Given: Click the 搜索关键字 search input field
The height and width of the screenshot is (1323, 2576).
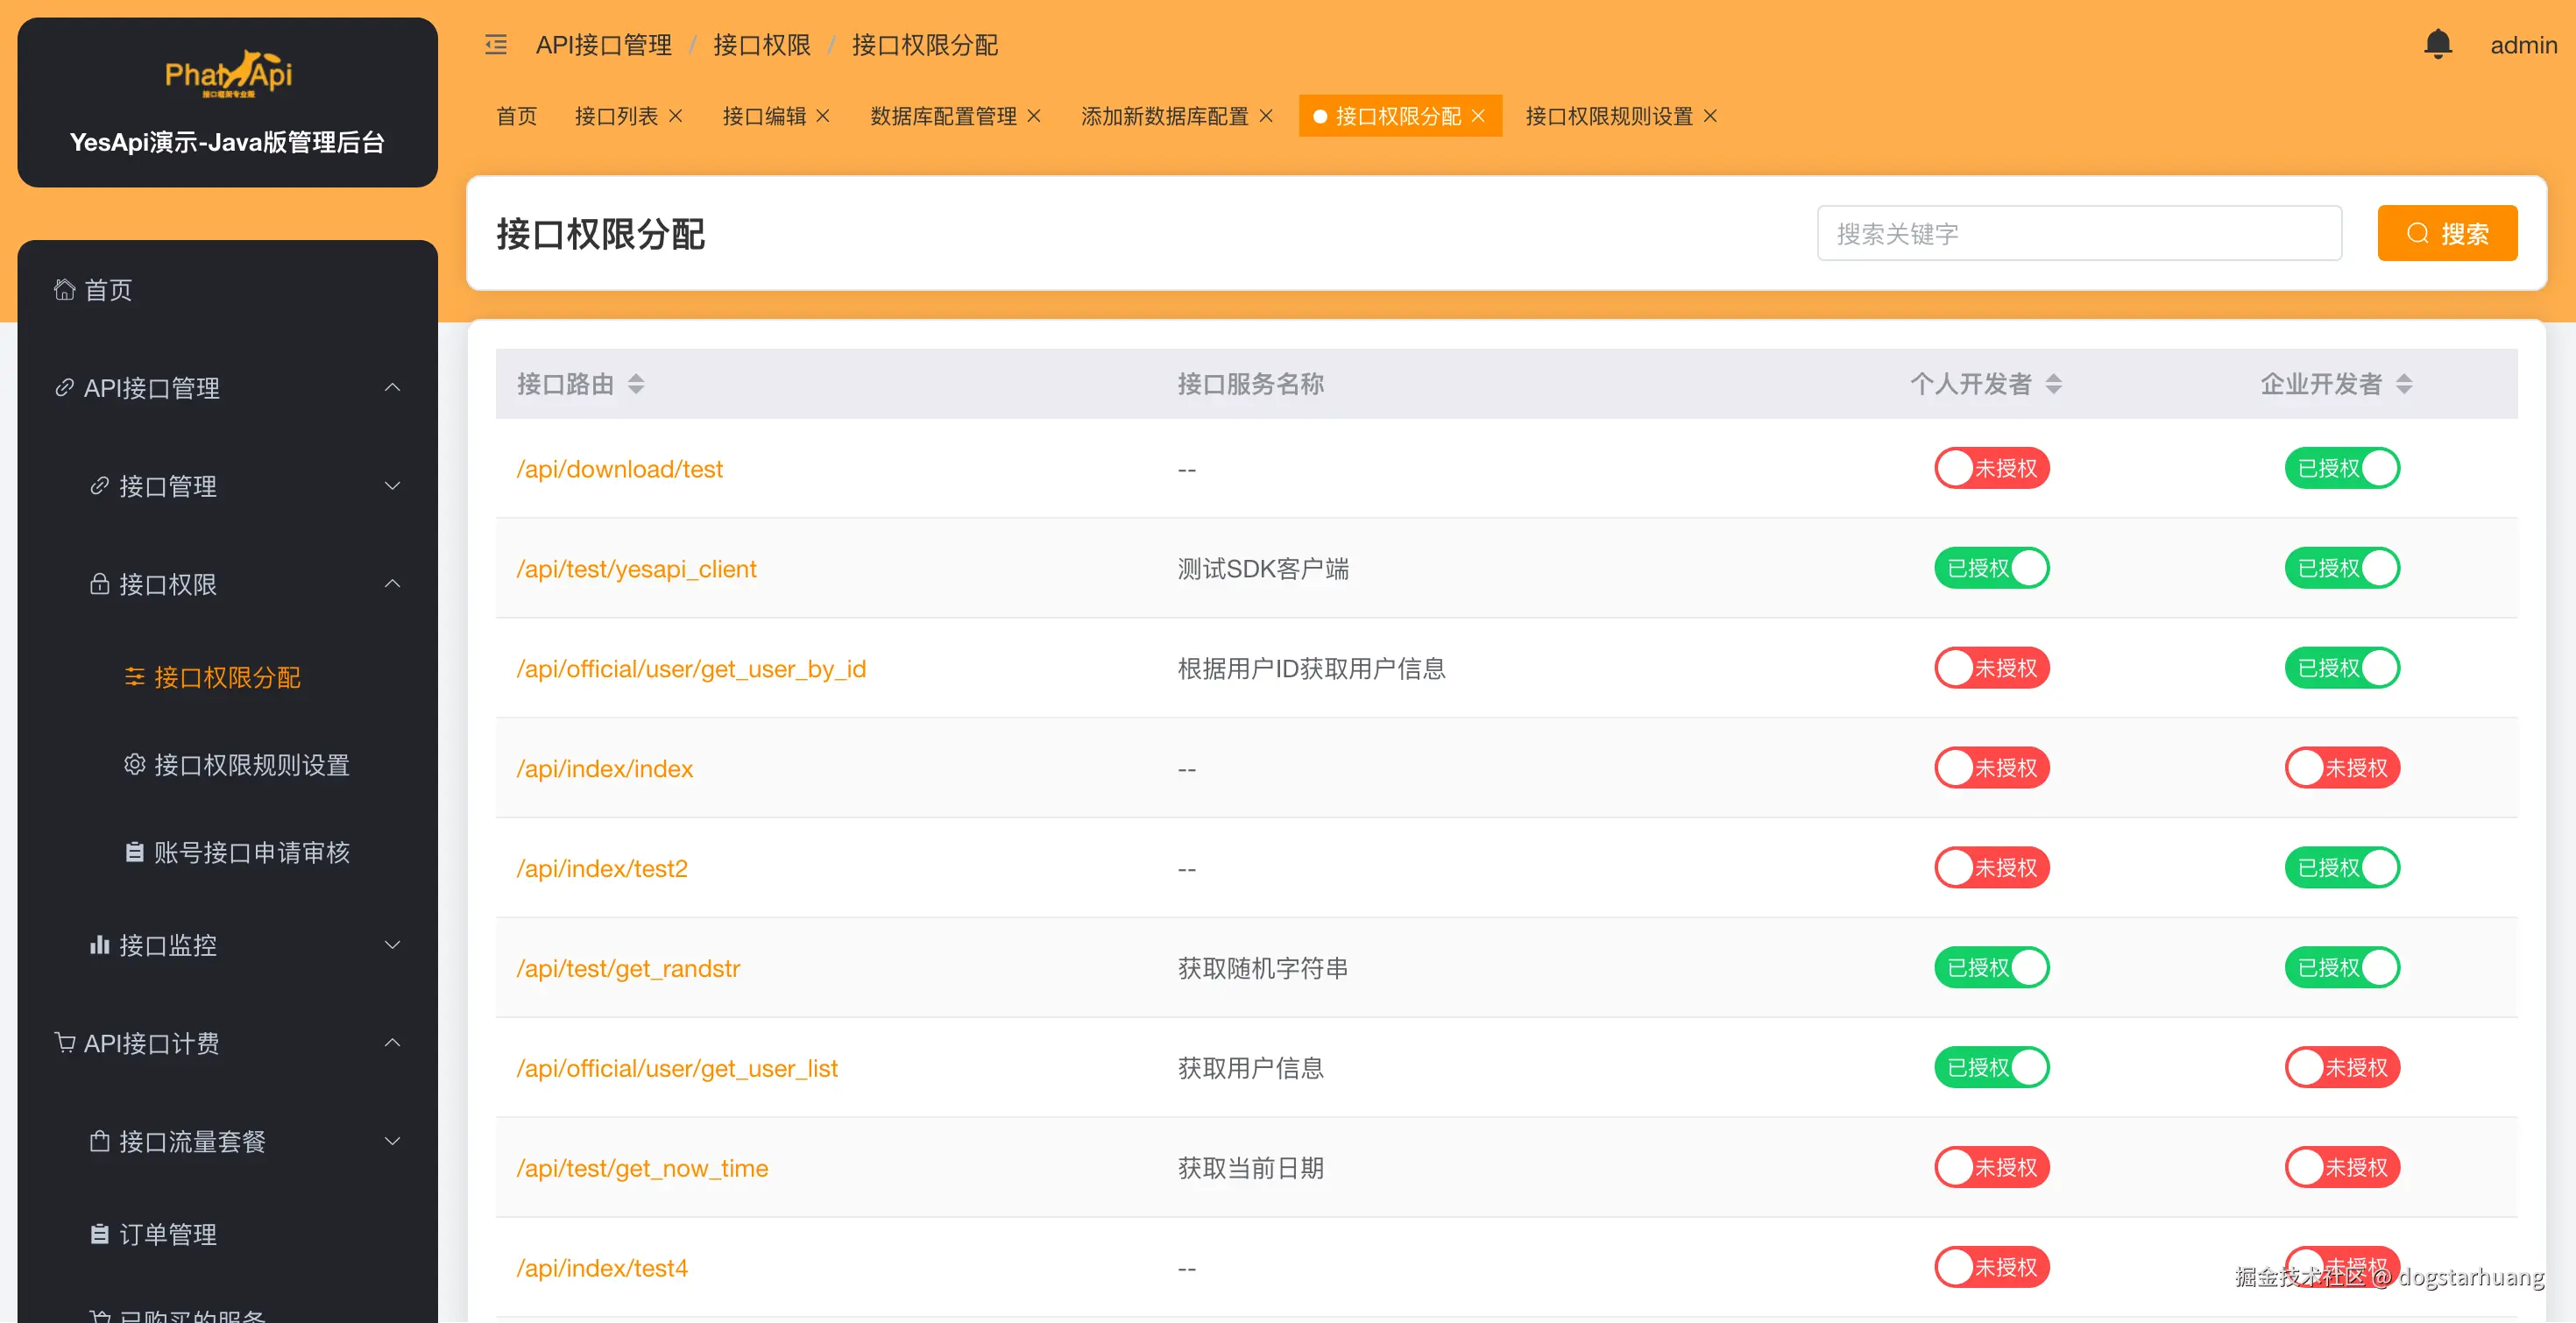Looking at the screenshot, I should coord(2078,233).
